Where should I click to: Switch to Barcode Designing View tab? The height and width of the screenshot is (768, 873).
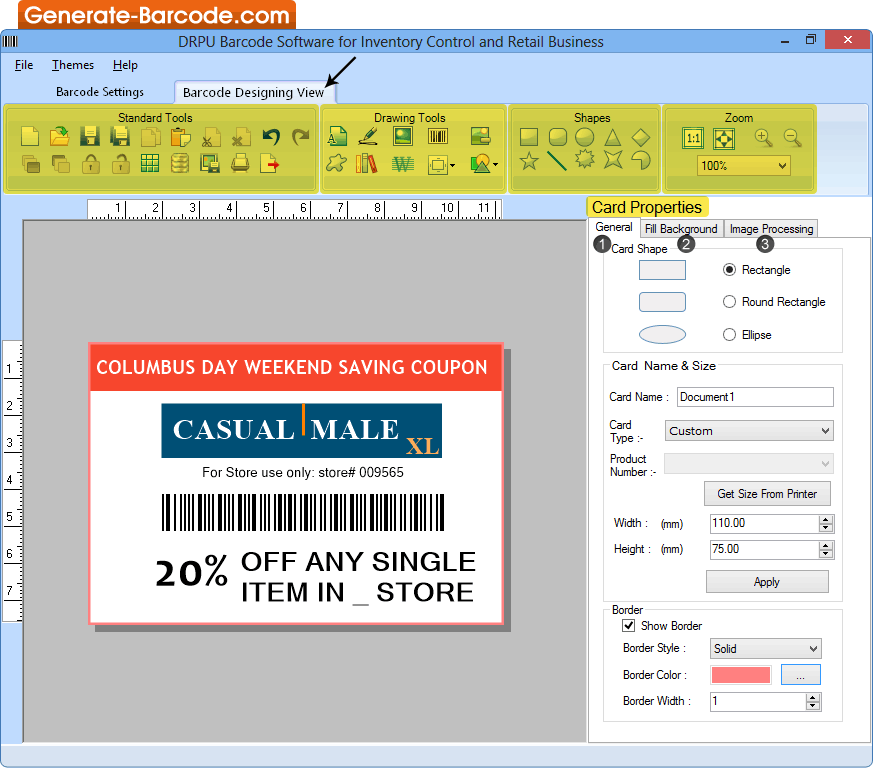point(253,92)
